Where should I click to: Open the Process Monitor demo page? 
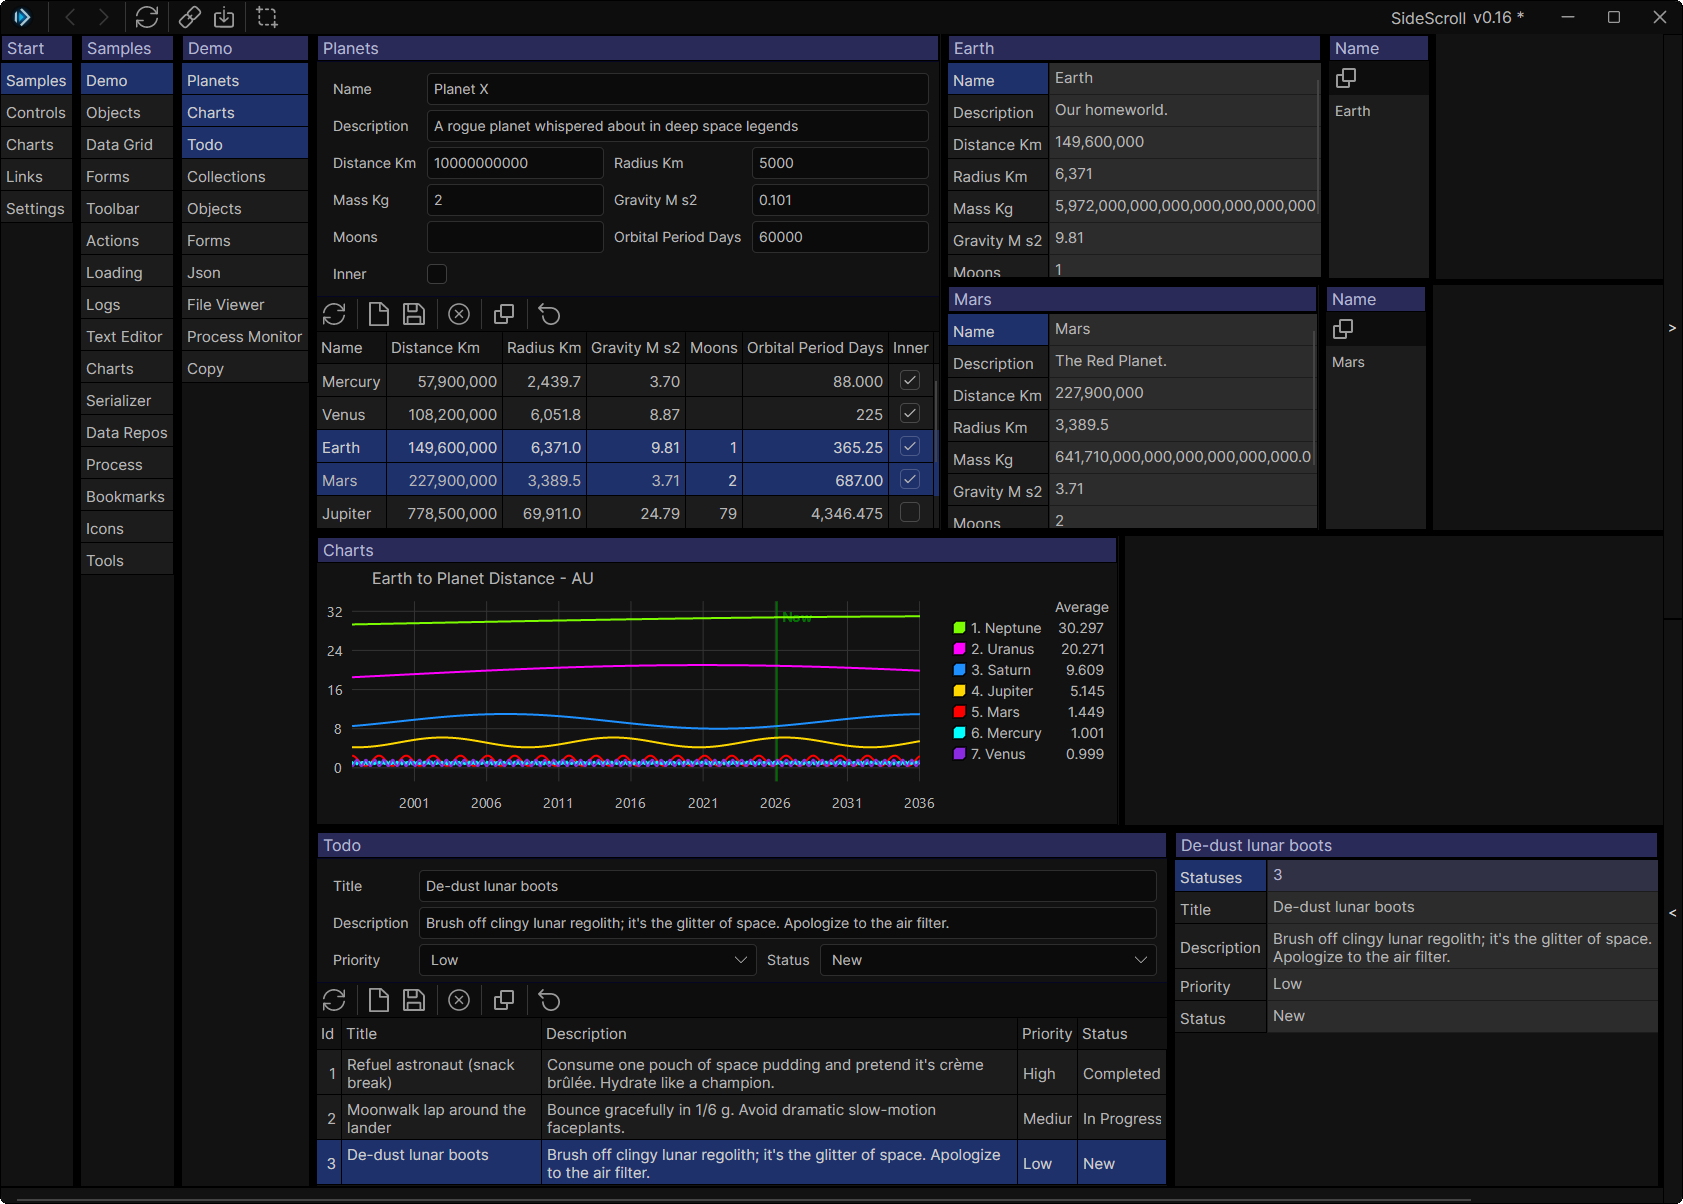[244, 336]
